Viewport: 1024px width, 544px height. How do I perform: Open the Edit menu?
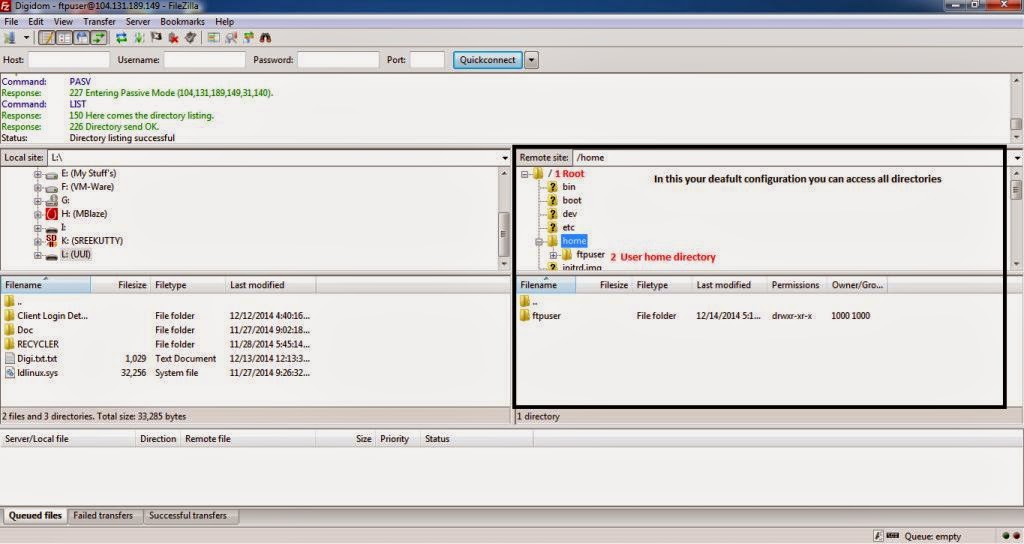35,22
